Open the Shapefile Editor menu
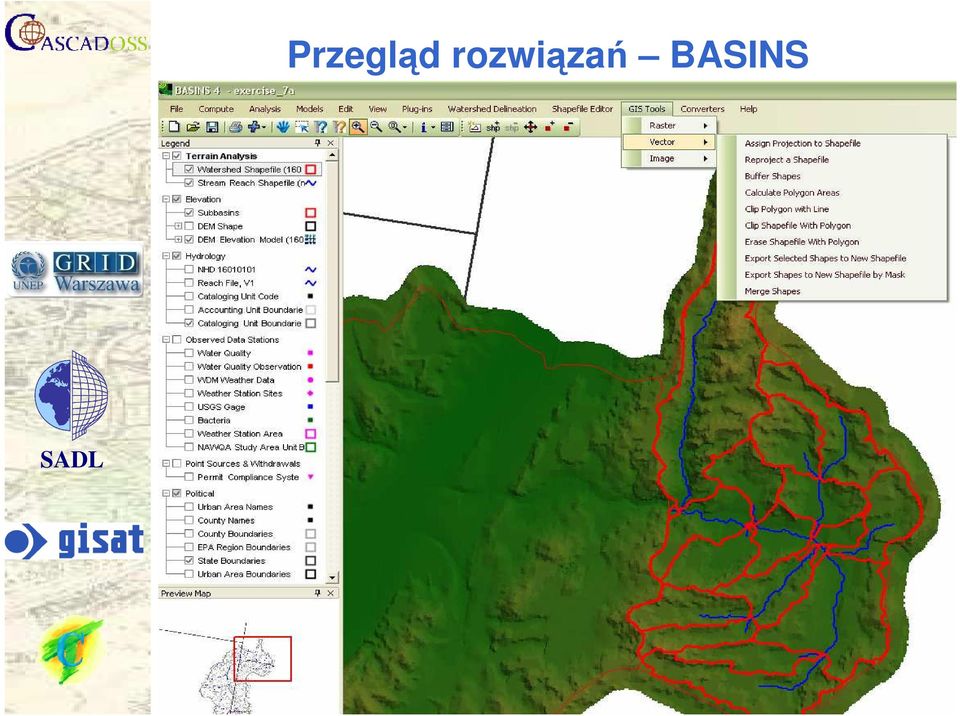This screenshot has height=716, width=960. [x=582, y=109]
